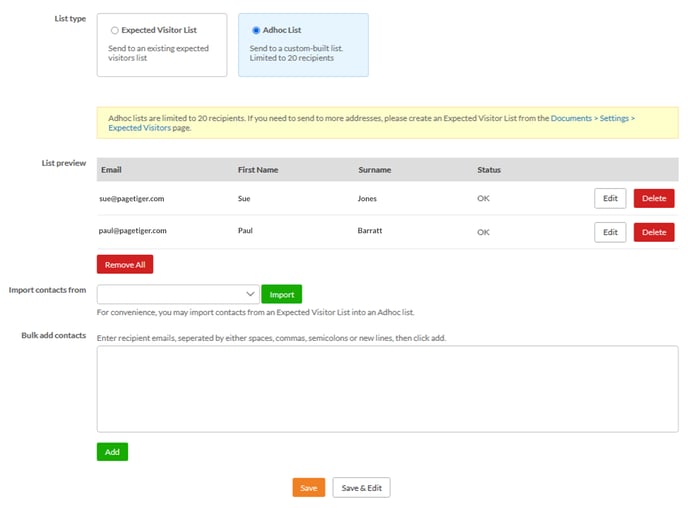688x508 pixels.
Task: Click the green Import button
Action: [281, 294]
